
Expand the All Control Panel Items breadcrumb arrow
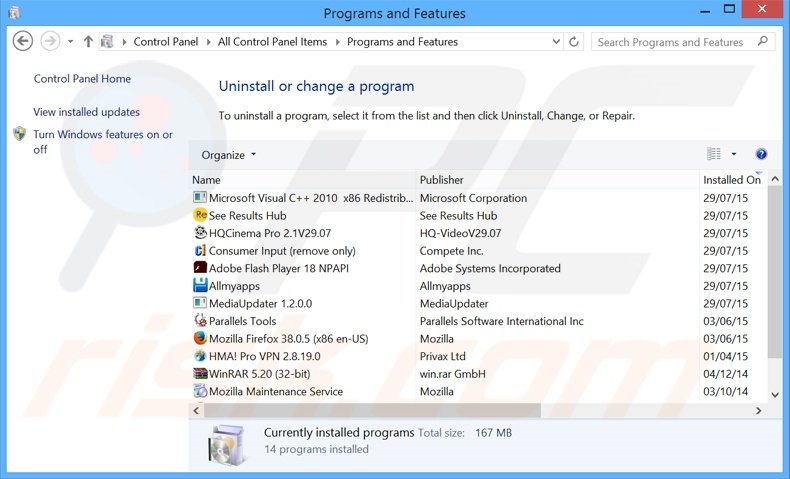click(338, 42)
